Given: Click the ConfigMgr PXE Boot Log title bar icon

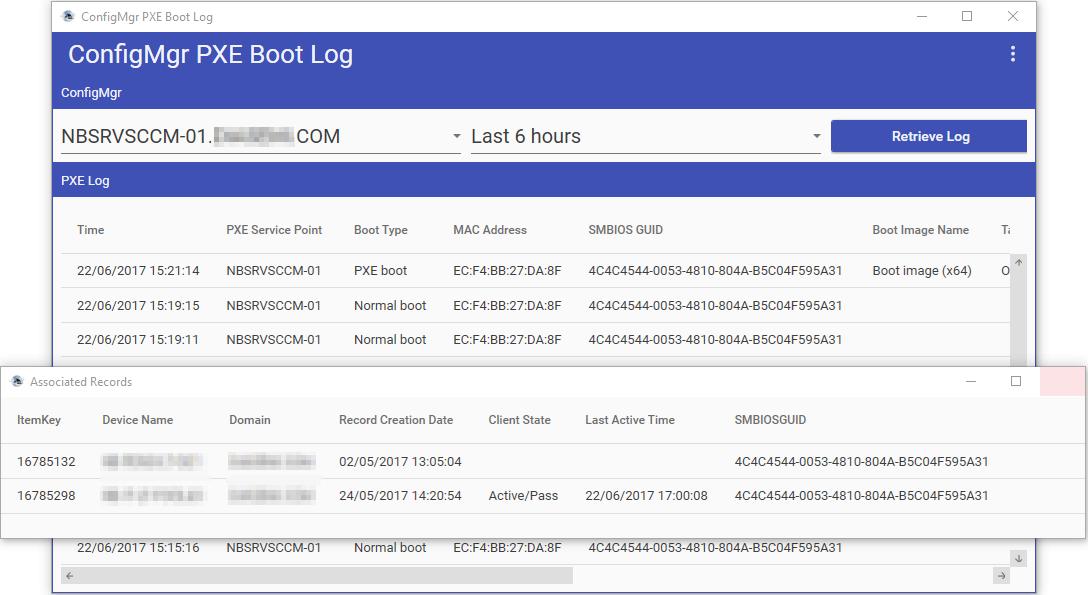Looking at the screenshot, I should coord(68,17).
